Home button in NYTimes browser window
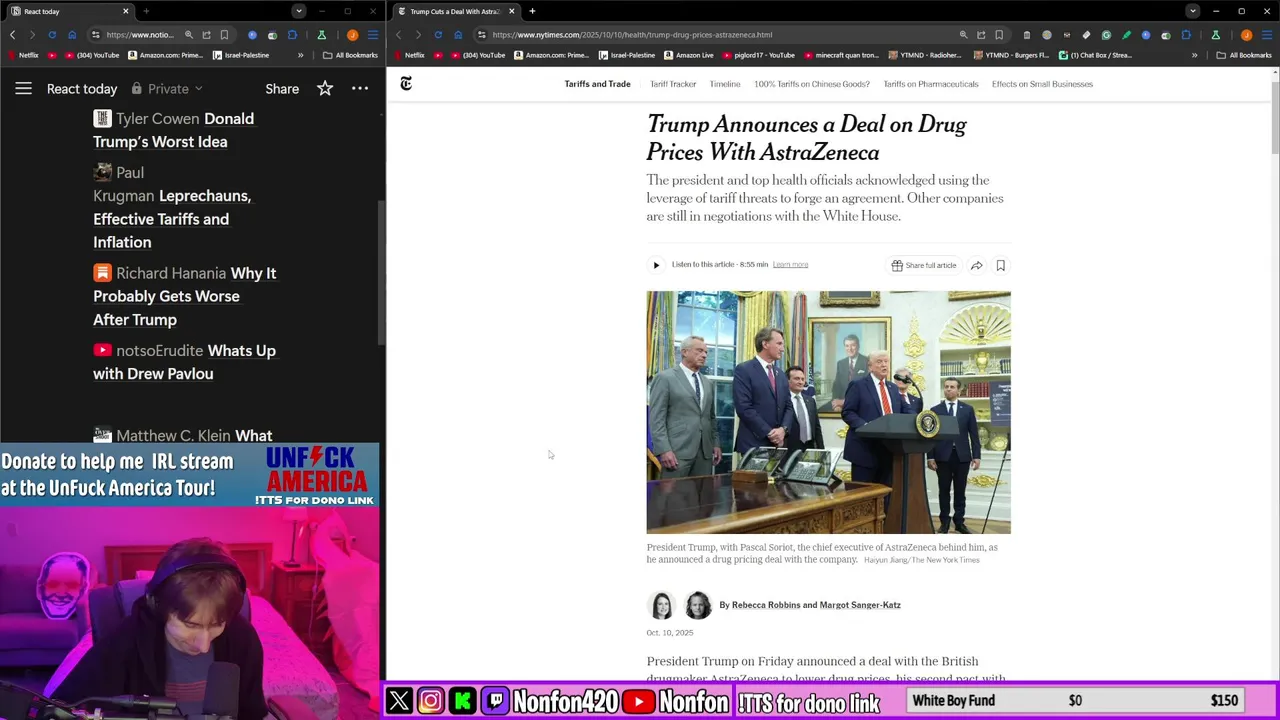1280x720 pixels. coord(458,35)
